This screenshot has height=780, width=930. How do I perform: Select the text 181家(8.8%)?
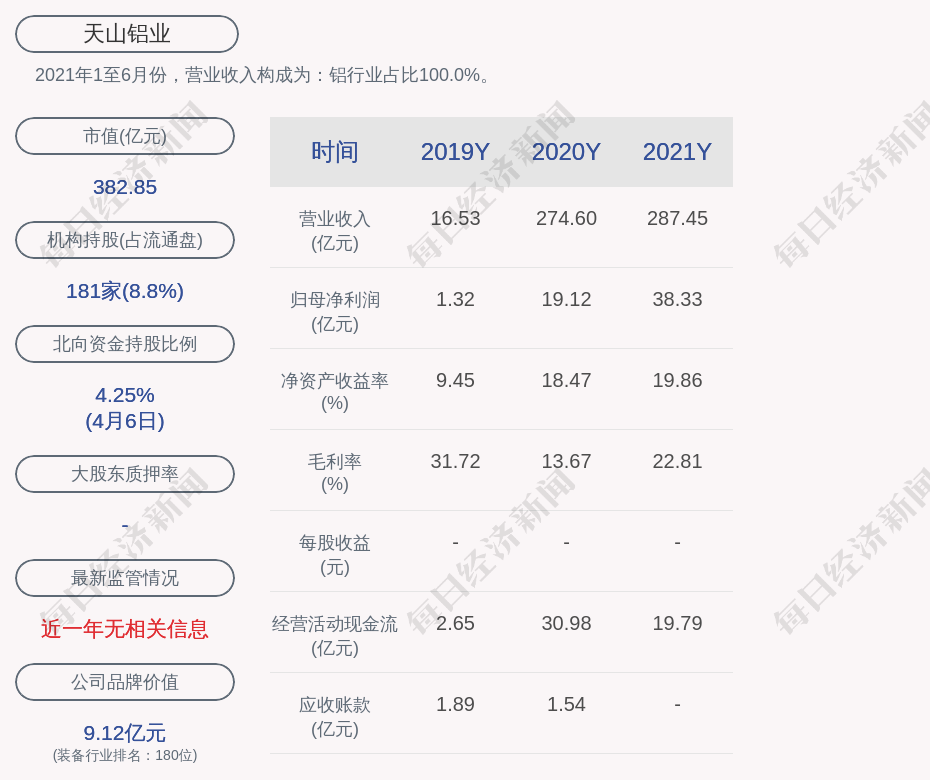[x=125, y=291]
